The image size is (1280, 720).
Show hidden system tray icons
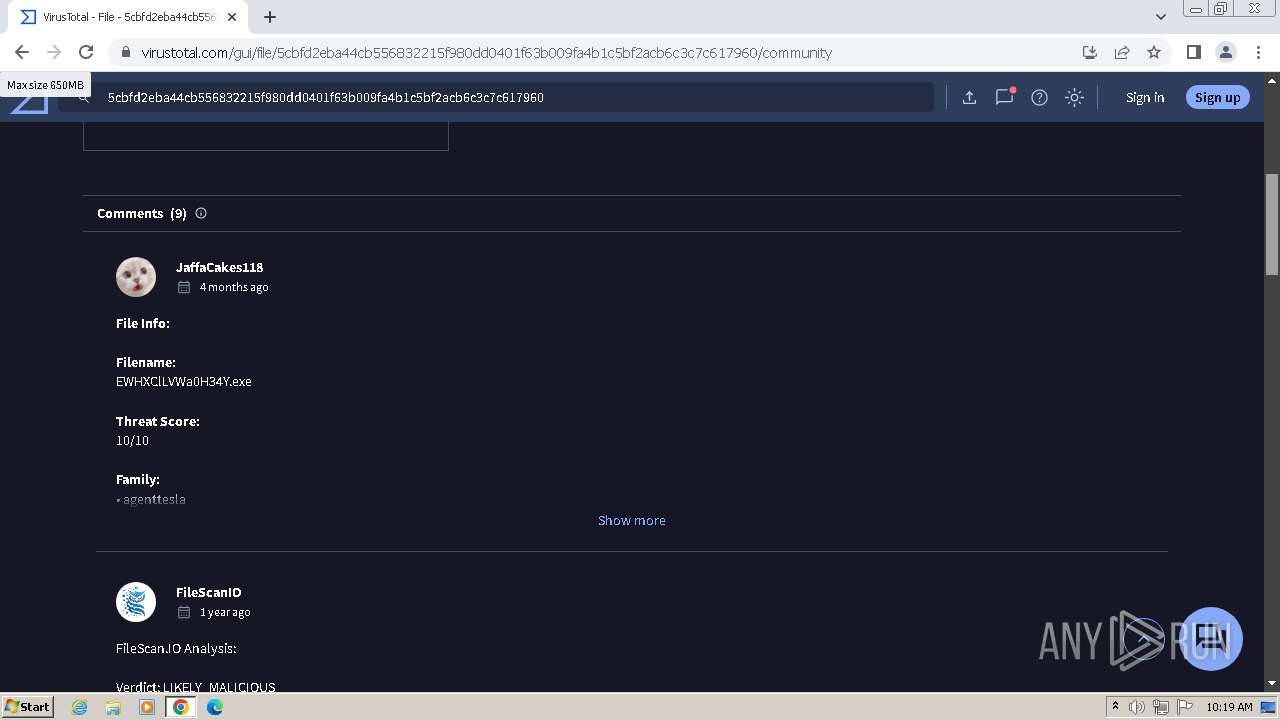(1115, 707)
